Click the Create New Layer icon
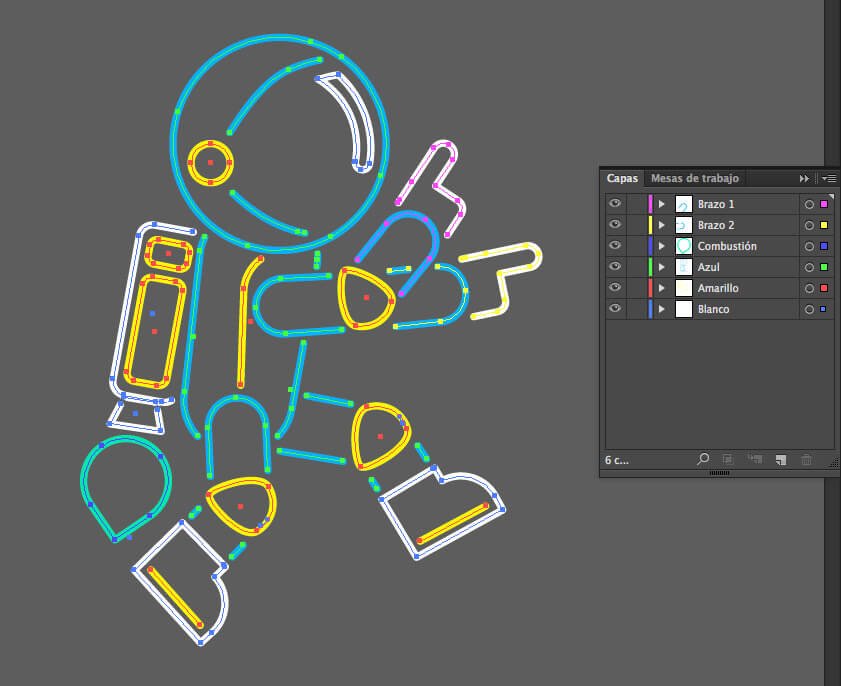The width and height of the screenshot is (841, 686). tap(781, 459)
